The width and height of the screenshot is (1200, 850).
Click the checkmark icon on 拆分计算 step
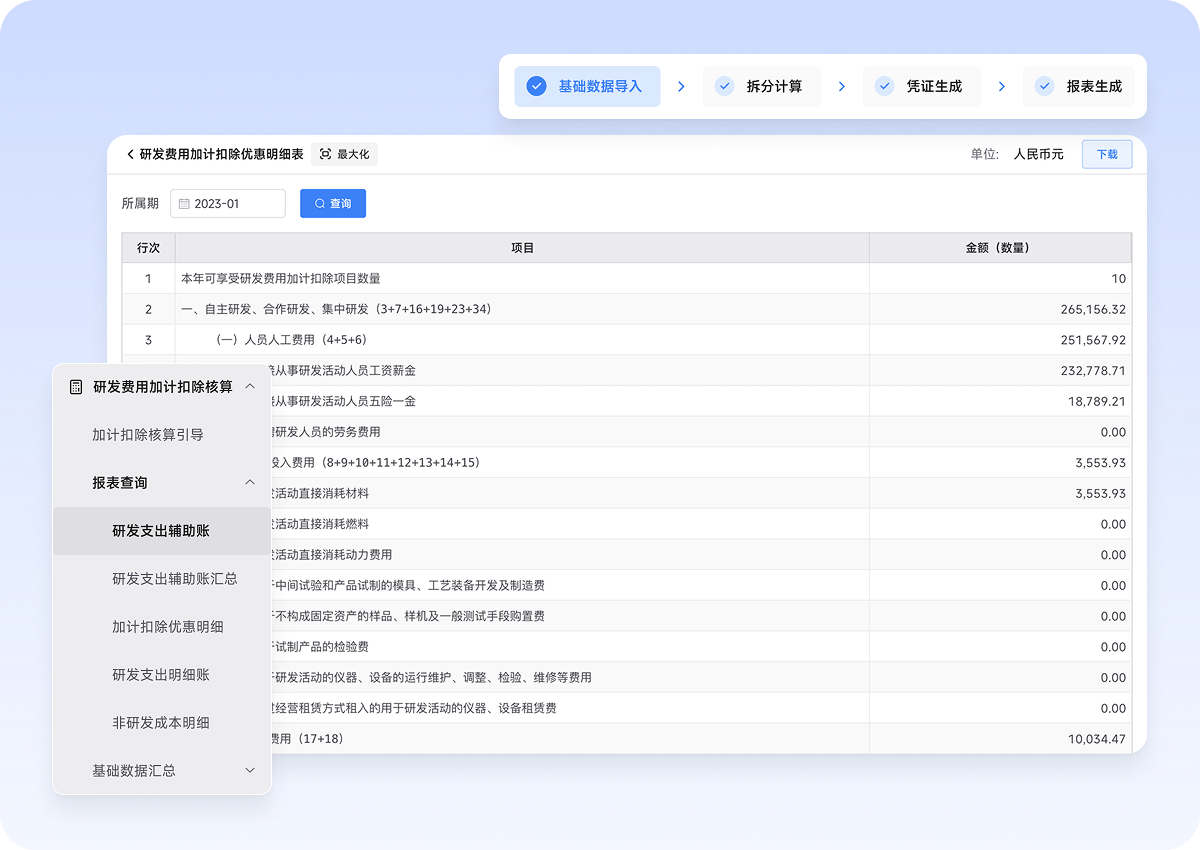(724, 87)
